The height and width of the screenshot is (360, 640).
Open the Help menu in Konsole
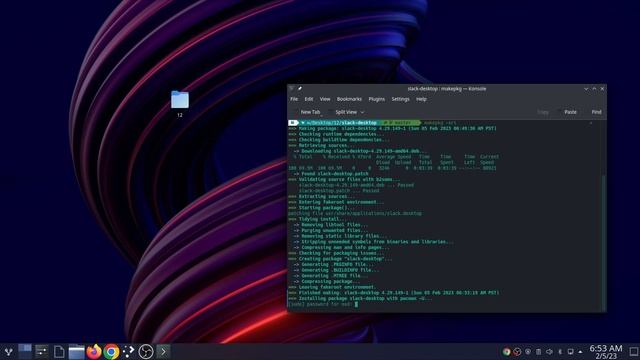tap(421, 99)
